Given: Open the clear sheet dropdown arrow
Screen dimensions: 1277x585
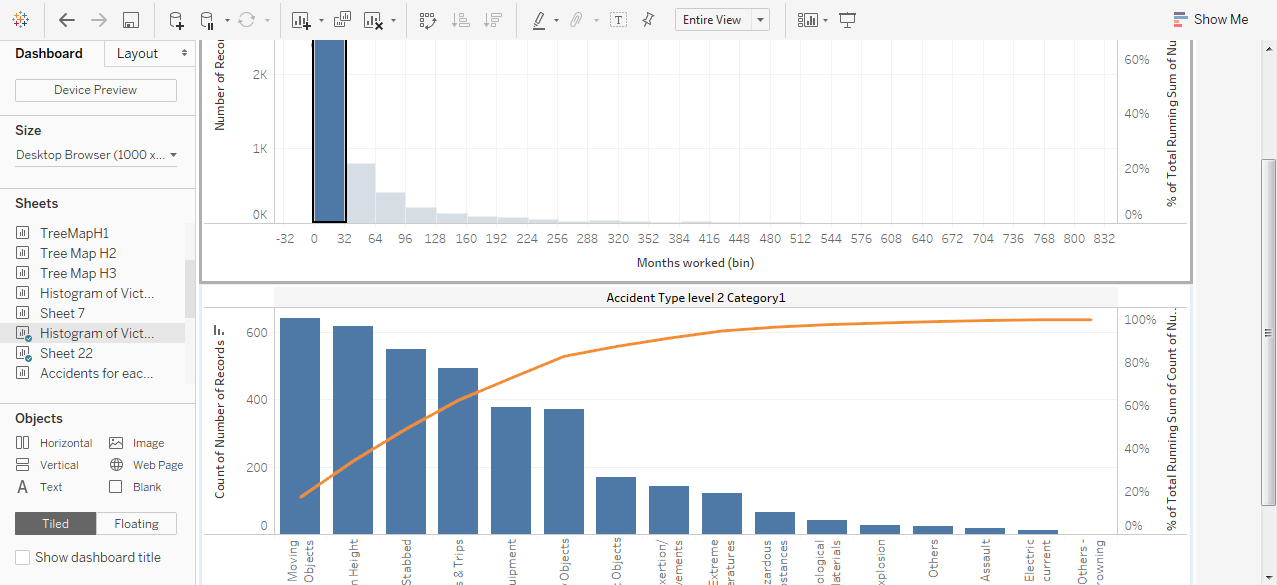Looking at the screenshot, I should pos(393,20).
